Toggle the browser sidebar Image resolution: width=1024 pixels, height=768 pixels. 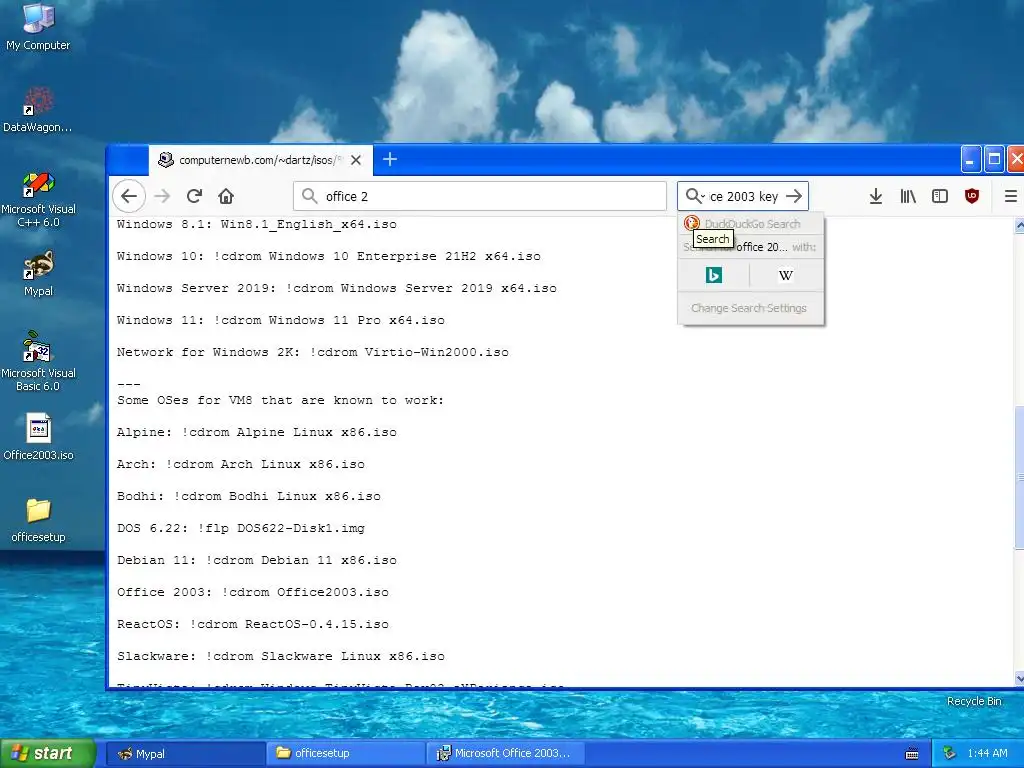[940, 196]
